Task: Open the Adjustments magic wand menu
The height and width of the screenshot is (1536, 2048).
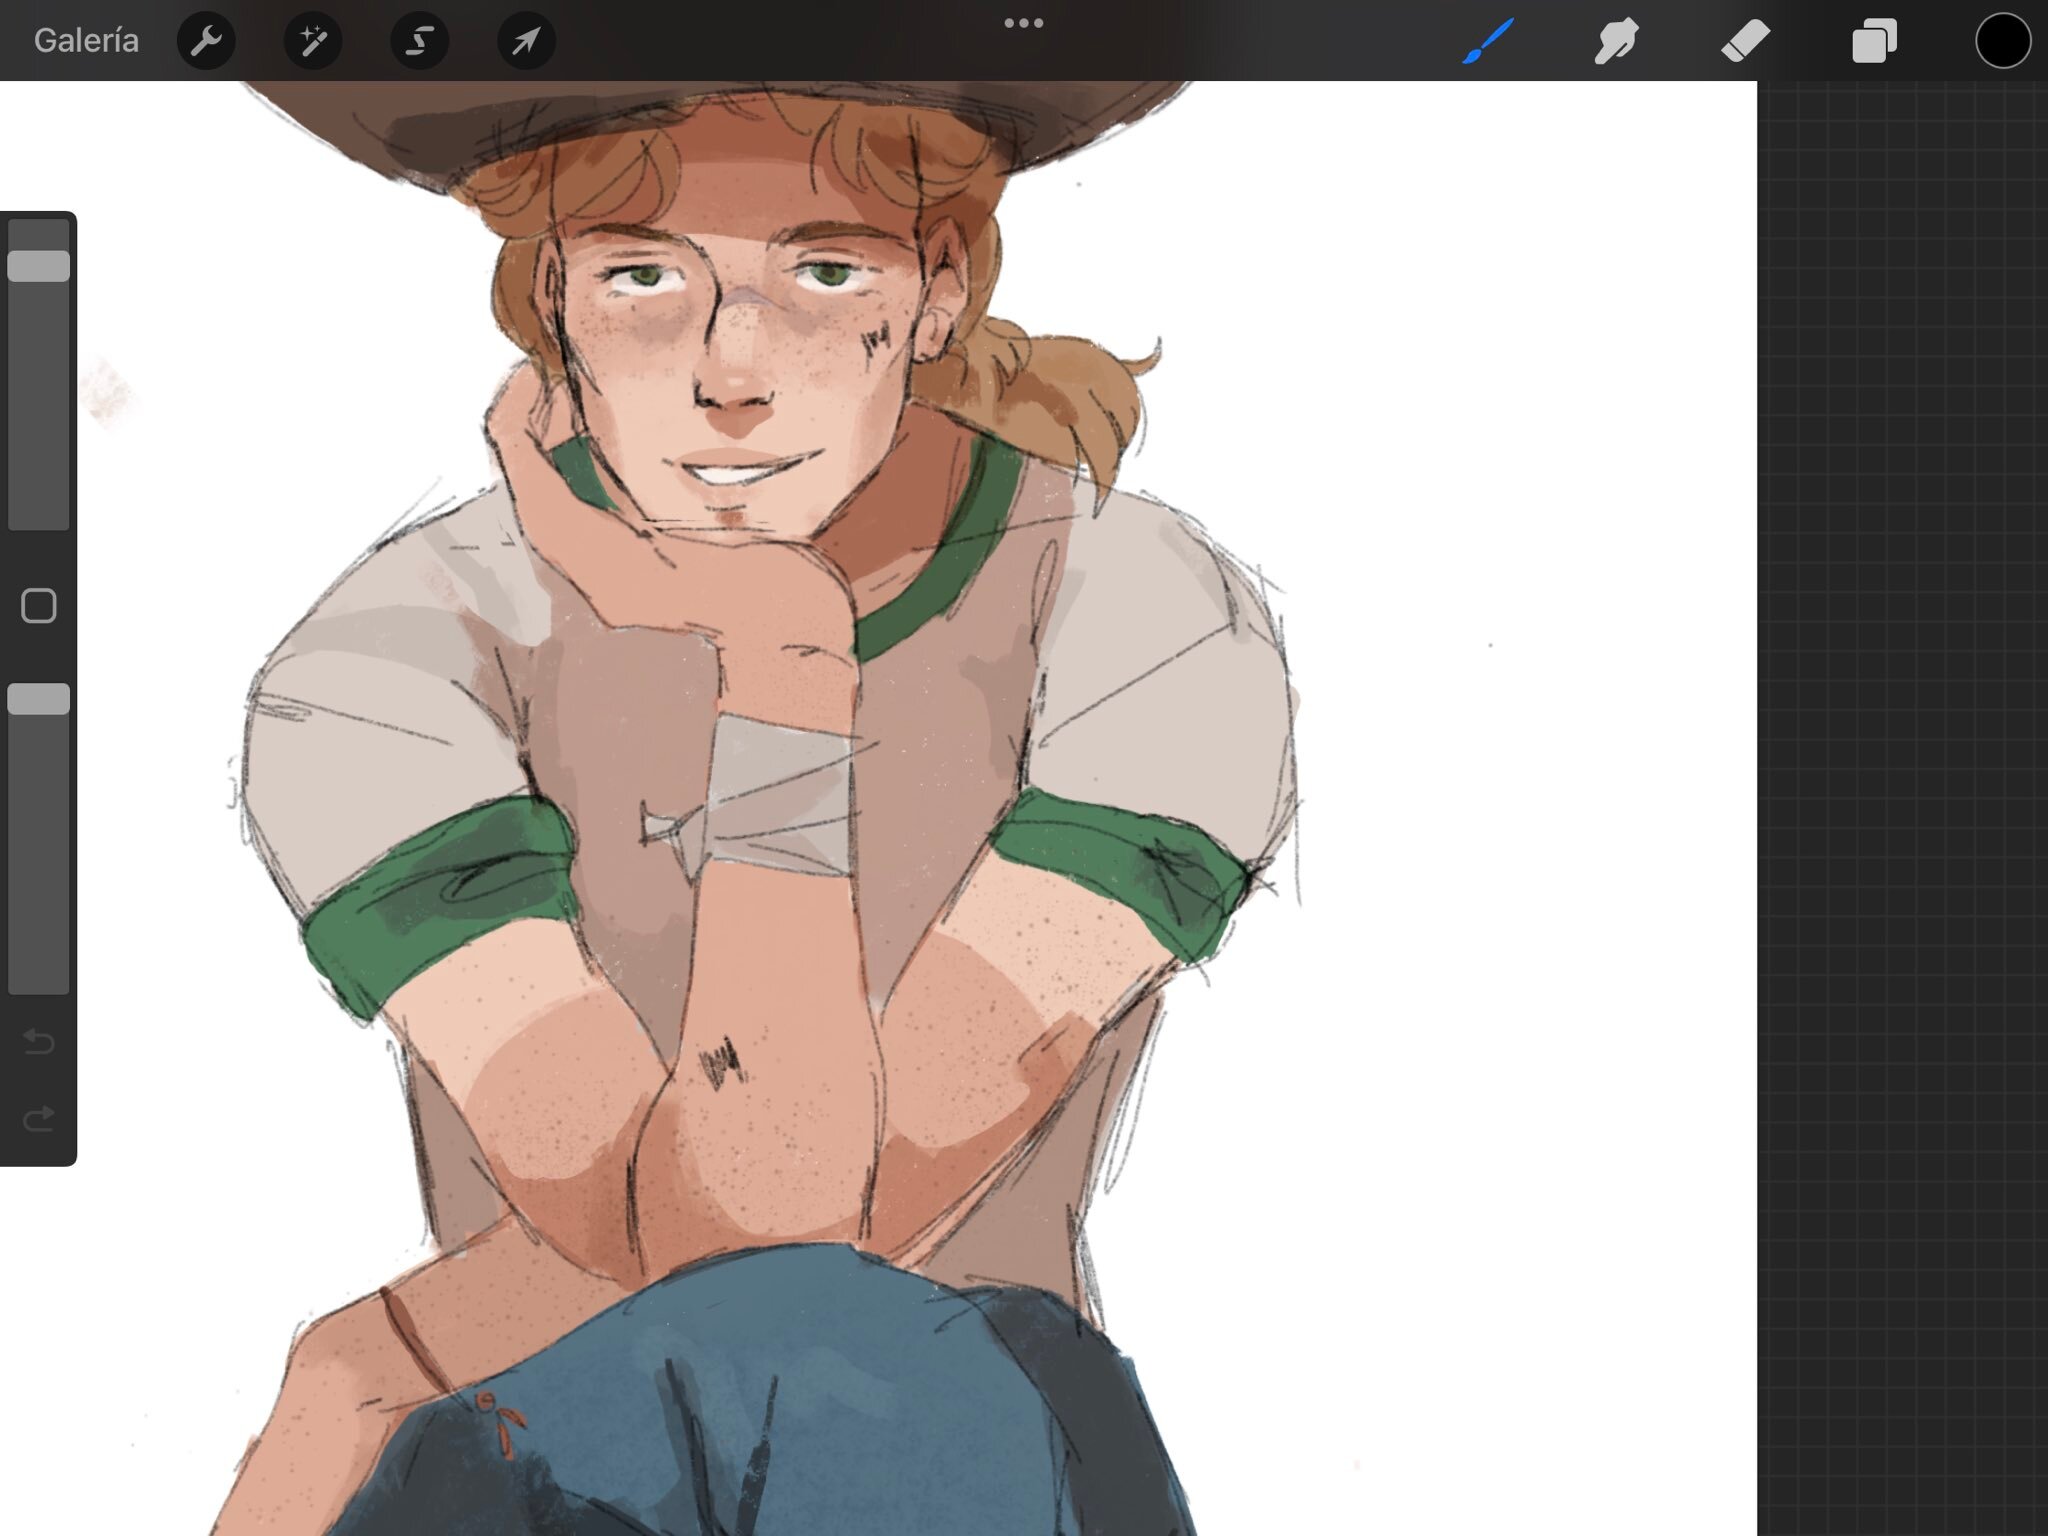Action: click(x=313, y=41)
